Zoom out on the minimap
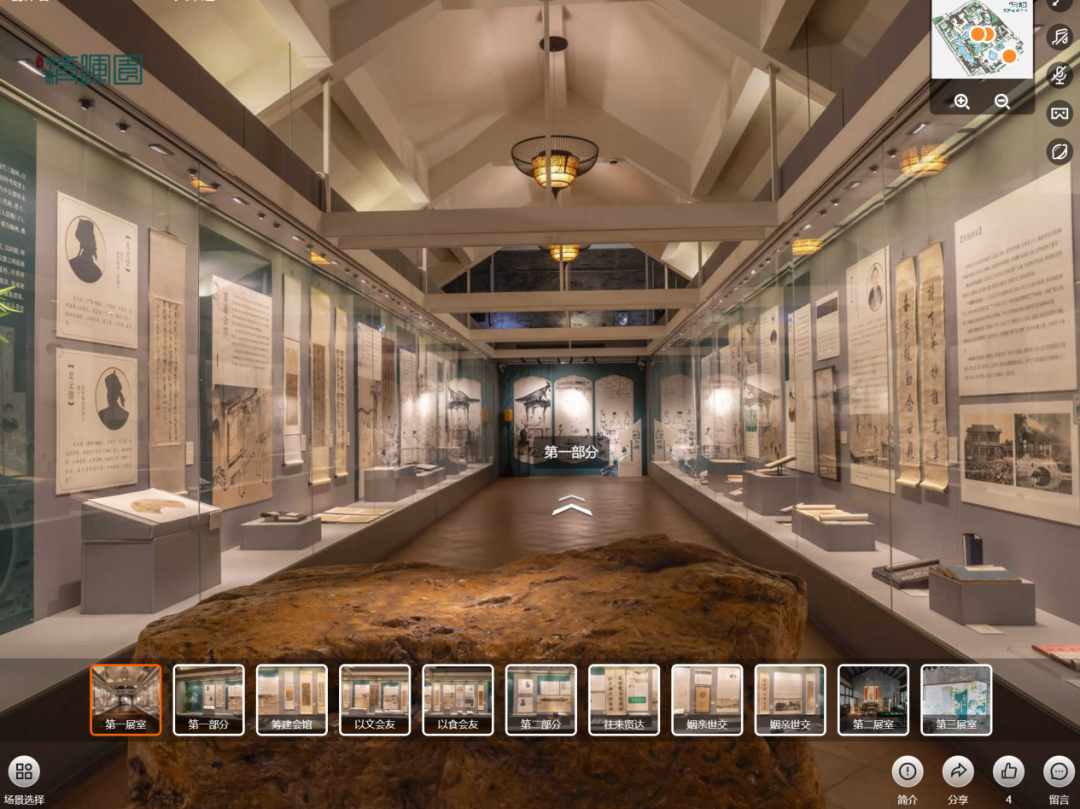Image resolution: width=1080 pixels, height=809 pixels. click(1002, 101)
